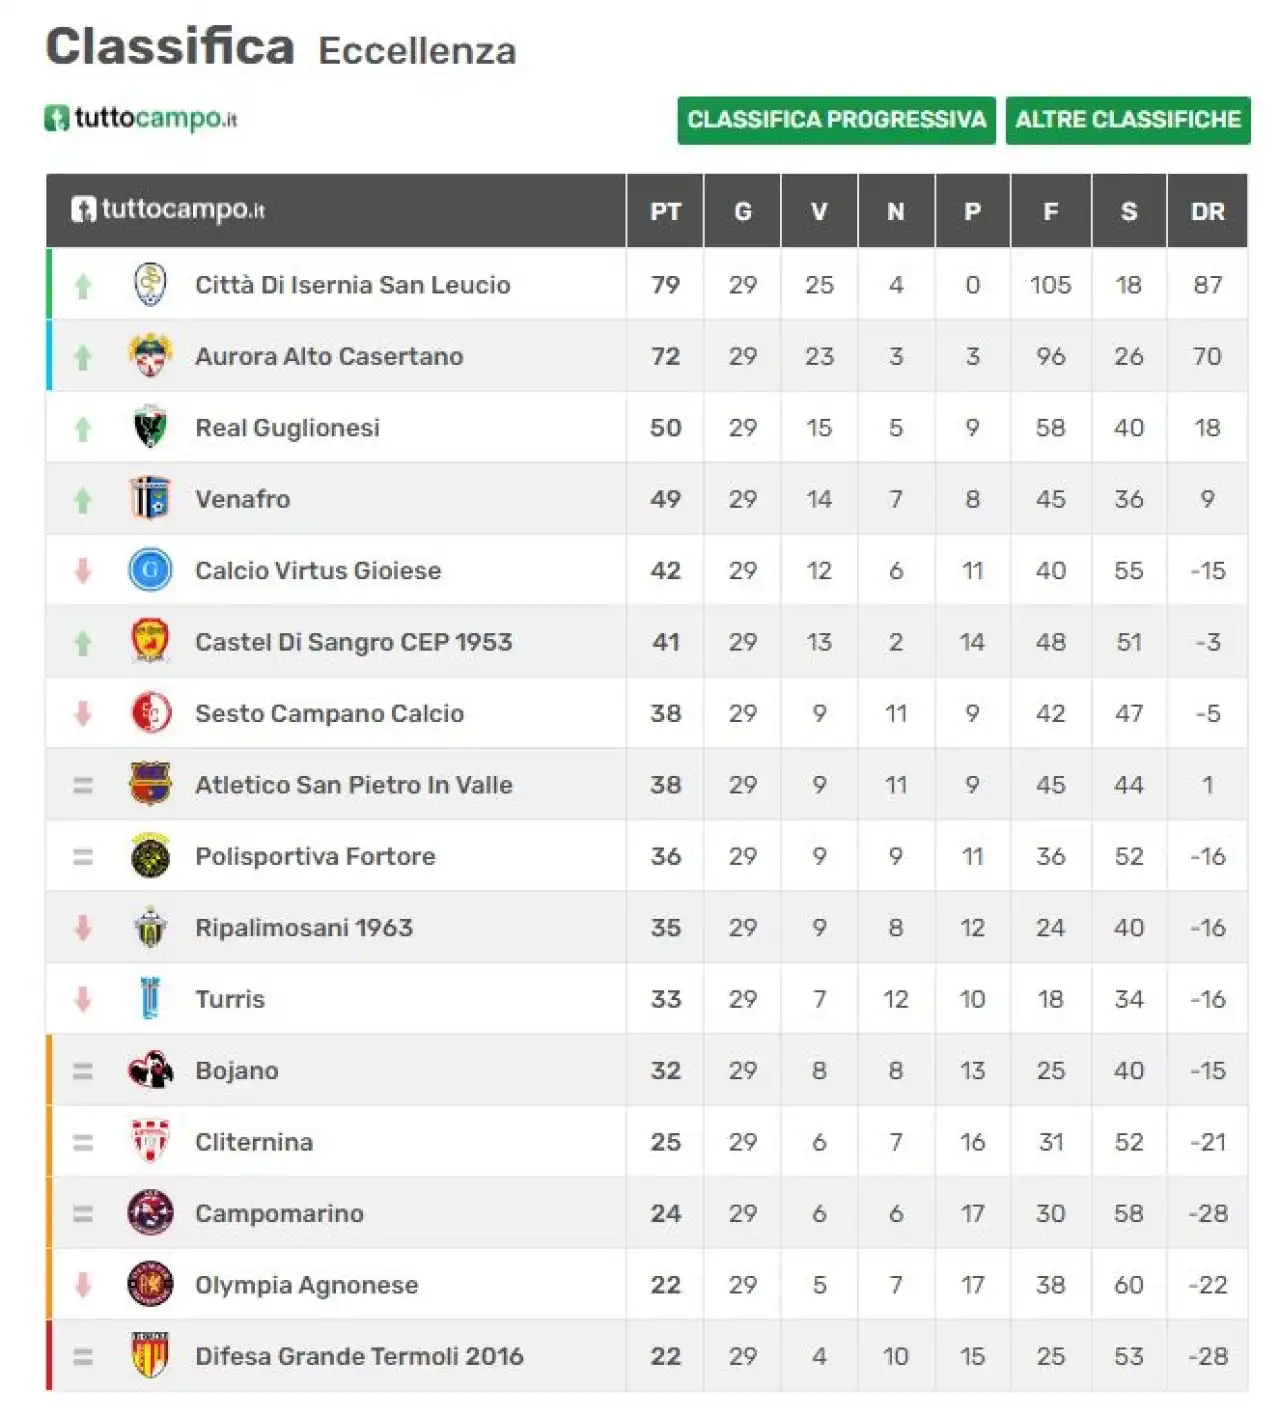Click the green up arrow beside Venafro
The image size is (1280, 1417).
click(83, 499)
